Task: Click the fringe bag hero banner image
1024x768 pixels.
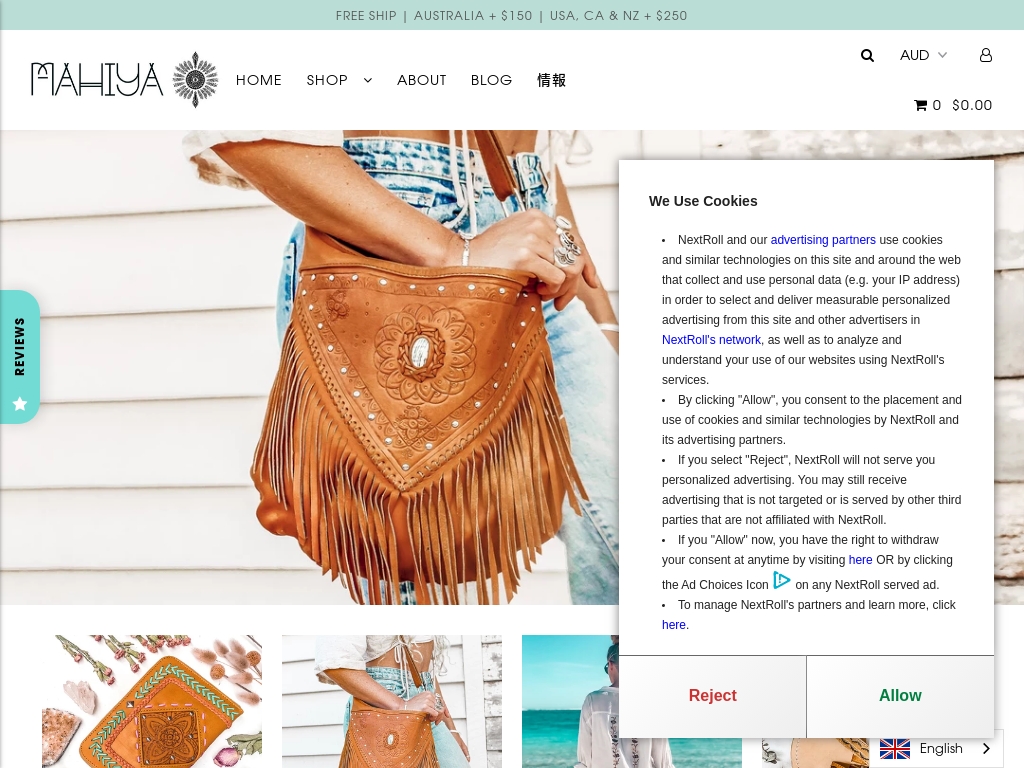Action: click(310, 367)
